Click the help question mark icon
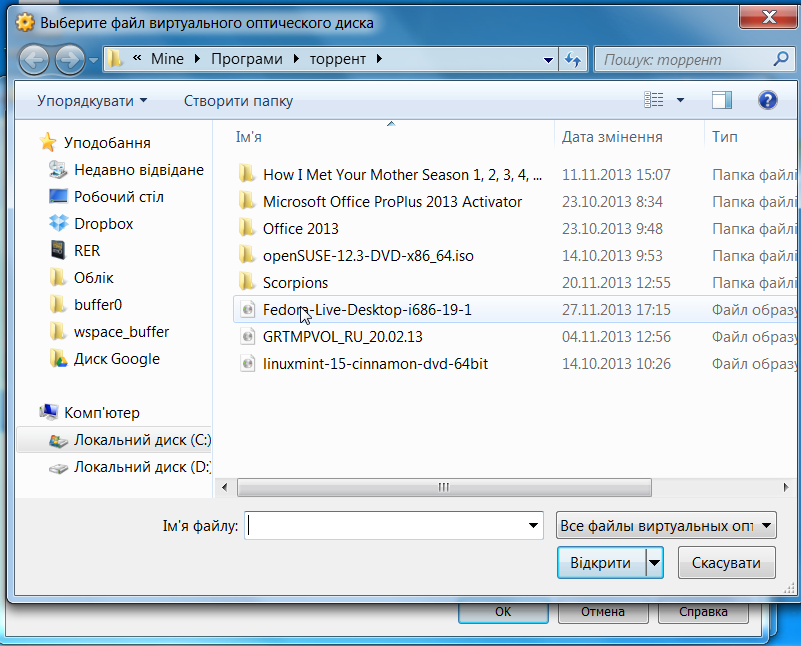Viewport: 801px width, 646px height. [767, 100]
